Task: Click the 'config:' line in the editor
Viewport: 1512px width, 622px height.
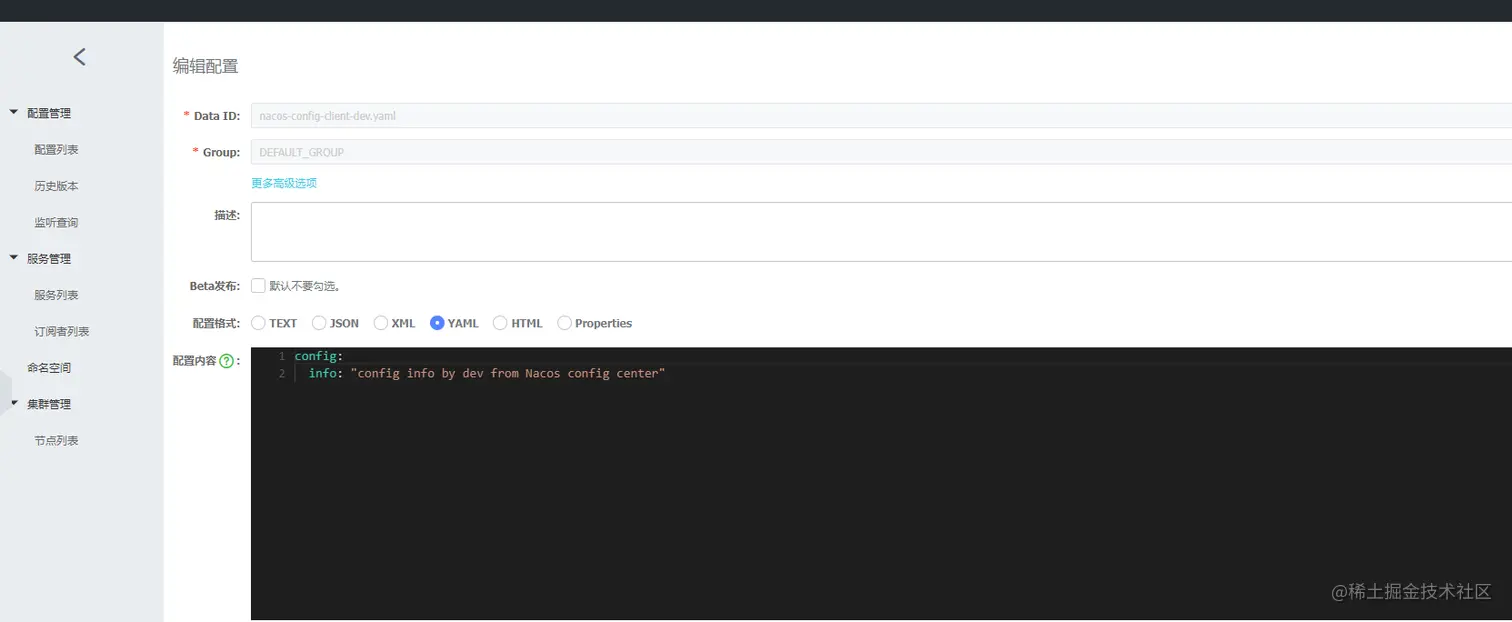Action: click(318, 356)
